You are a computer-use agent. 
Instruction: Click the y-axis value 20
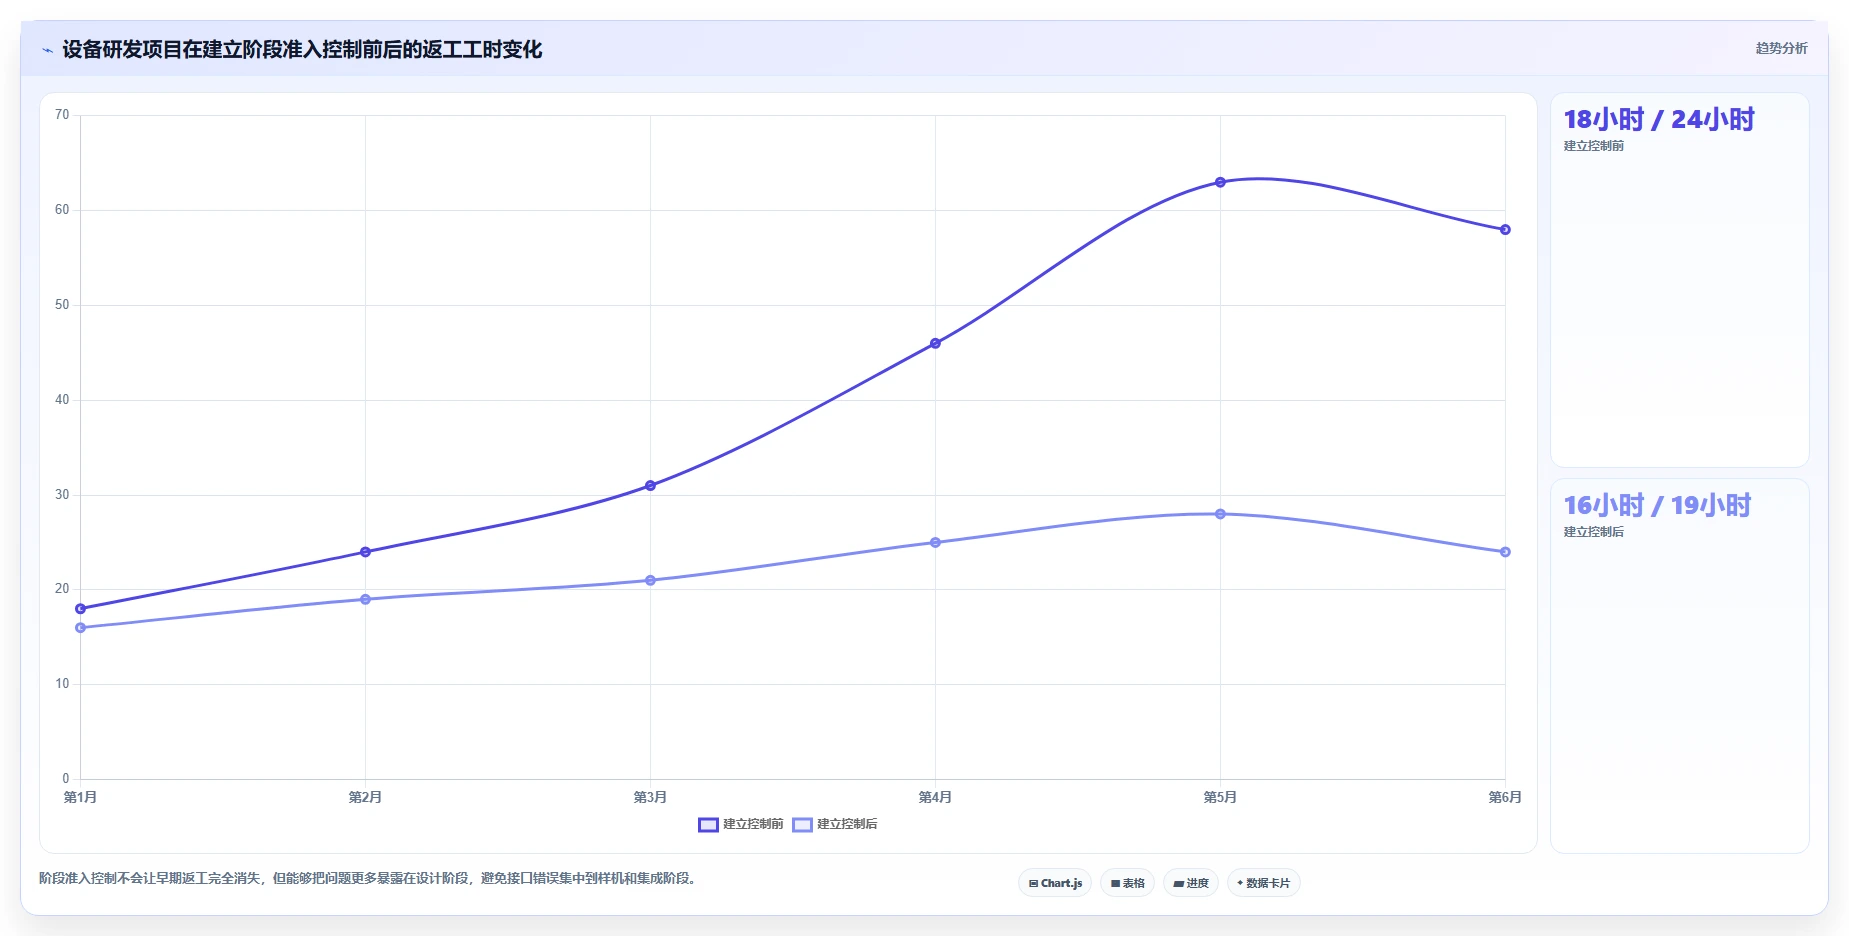pyautogui.click(x=62, y=589)
